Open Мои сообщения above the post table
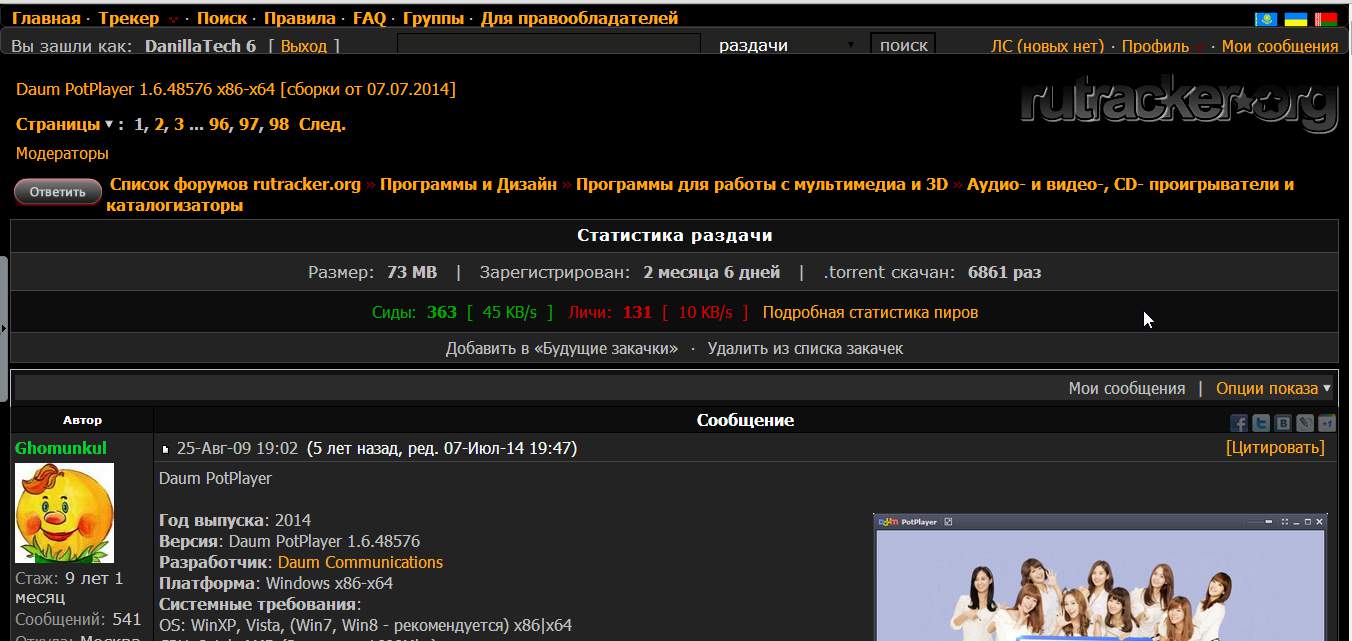This screenshot has height=641, width=1352. 1127,388
